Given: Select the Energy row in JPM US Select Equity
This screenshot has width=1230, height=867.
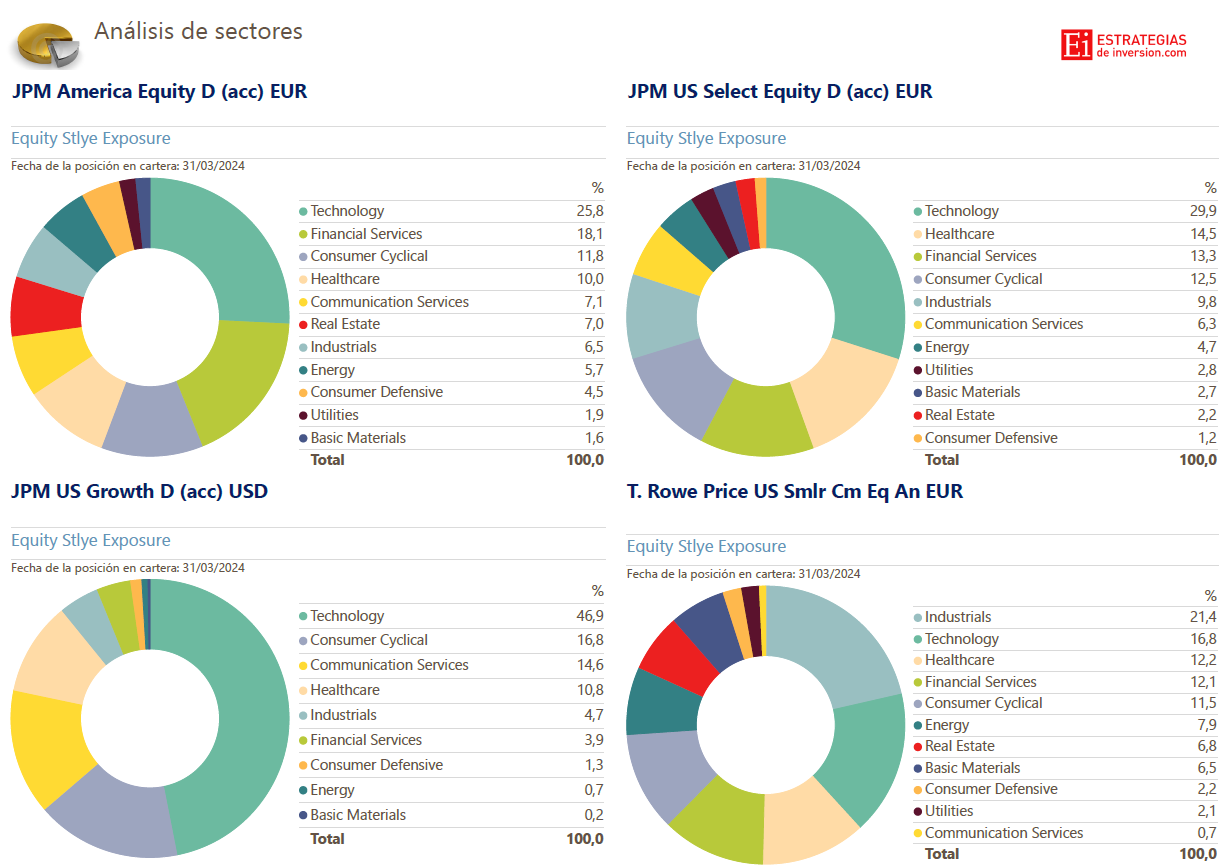Looking at the screenshot, I should (x=1066, y=348).
